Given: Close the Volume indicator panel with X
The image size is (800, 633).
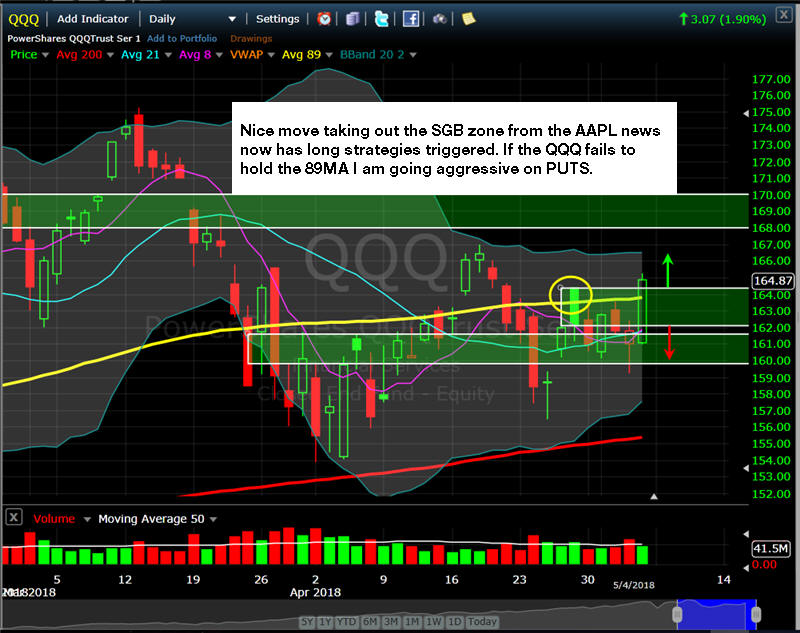Looking at the screenshot, I should click(x=14, y=517).
